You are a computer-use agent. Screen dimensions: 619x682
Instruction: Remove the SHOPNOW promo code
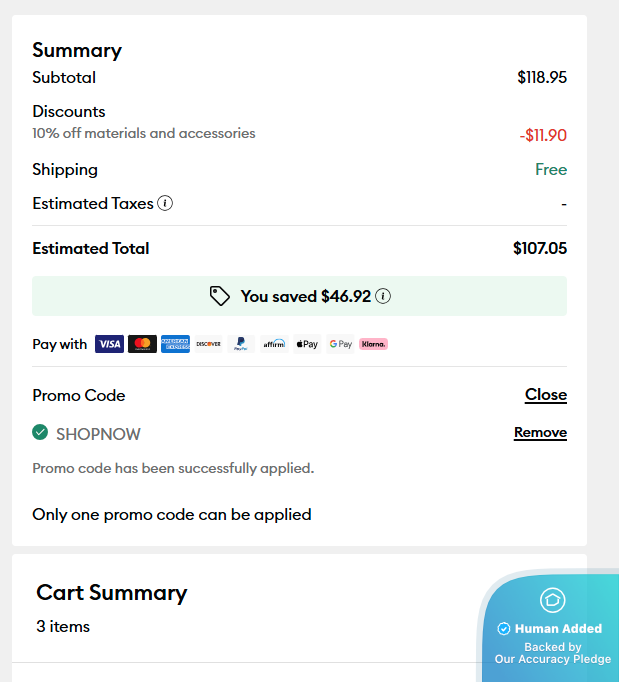point(540,433)
